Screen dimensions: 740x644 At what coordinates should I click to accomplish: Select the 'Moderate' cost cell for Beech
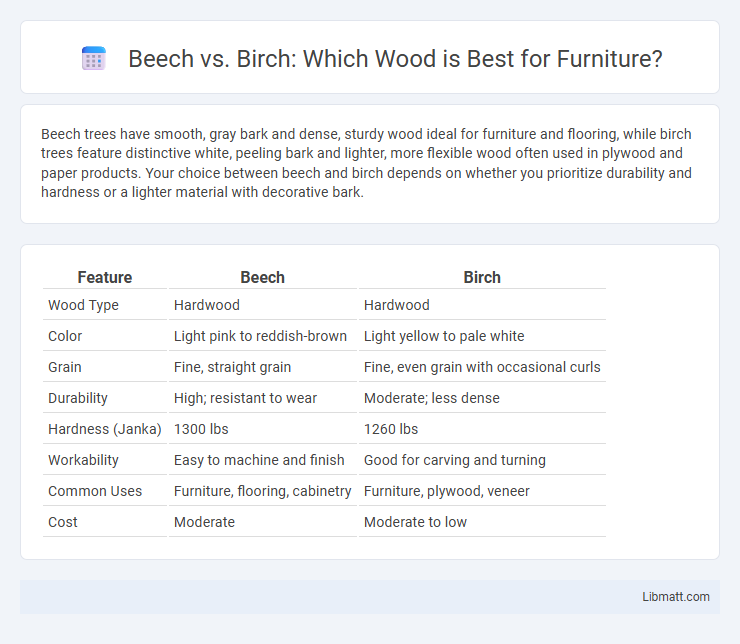204,522
